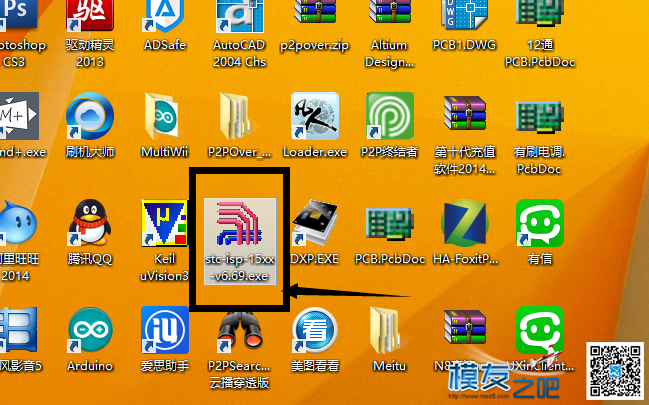Launch the 有信 green chat shortcut
Viewport: 649px width, 405px height.
point(540,223)
